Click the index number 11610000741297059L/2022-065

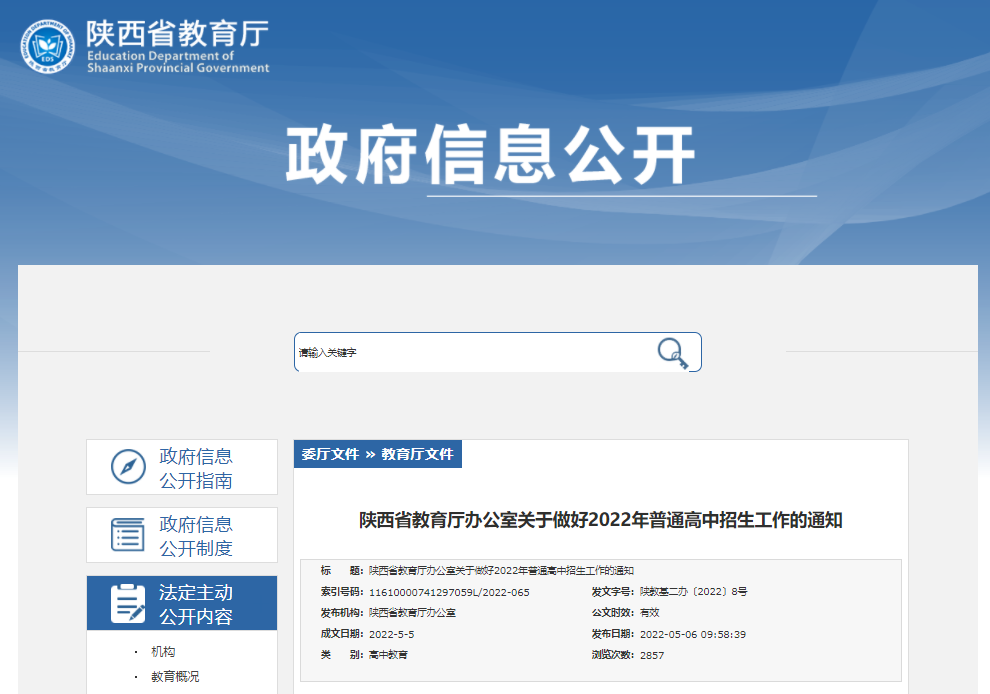click(x=449, y=592)
